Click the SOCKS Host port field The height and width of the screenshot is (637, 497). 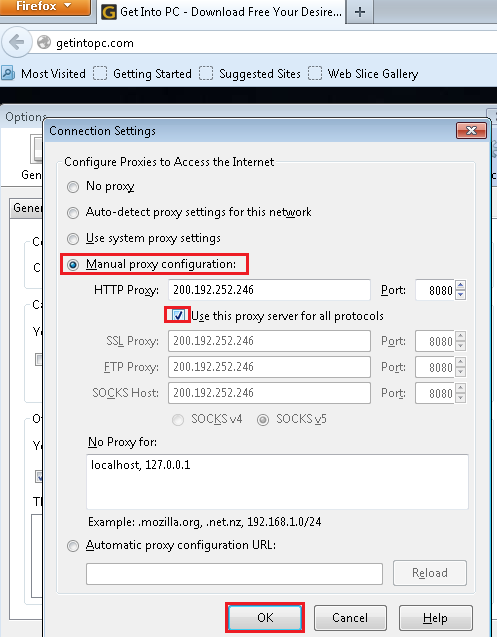pyautogui.click(x=435, y=393)
